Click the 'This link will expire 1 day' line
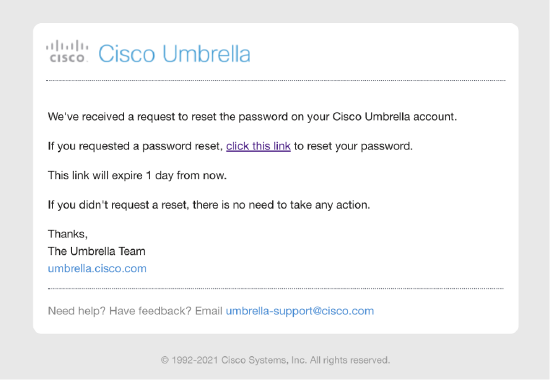The height and width of the screenshot is (380, 550). tap(137, 175)
